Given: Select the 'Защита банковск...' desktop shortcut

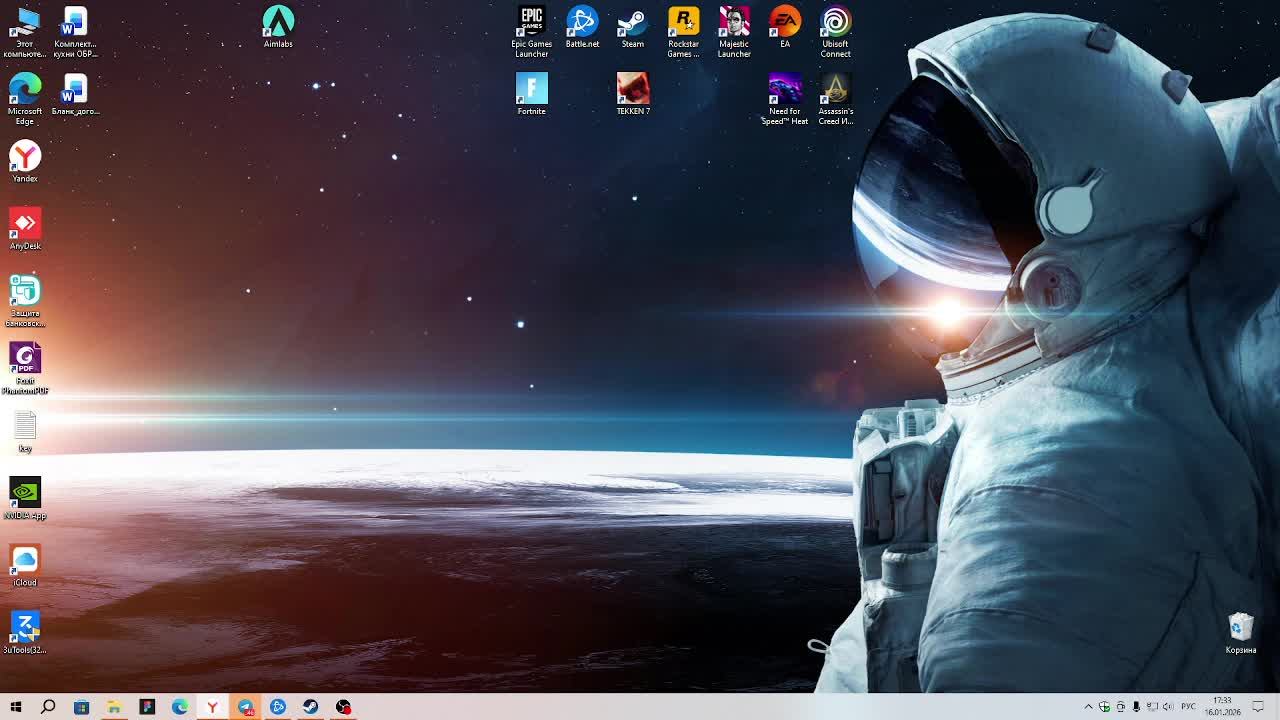Looking at the screenshot, I should tap(25, 301).
